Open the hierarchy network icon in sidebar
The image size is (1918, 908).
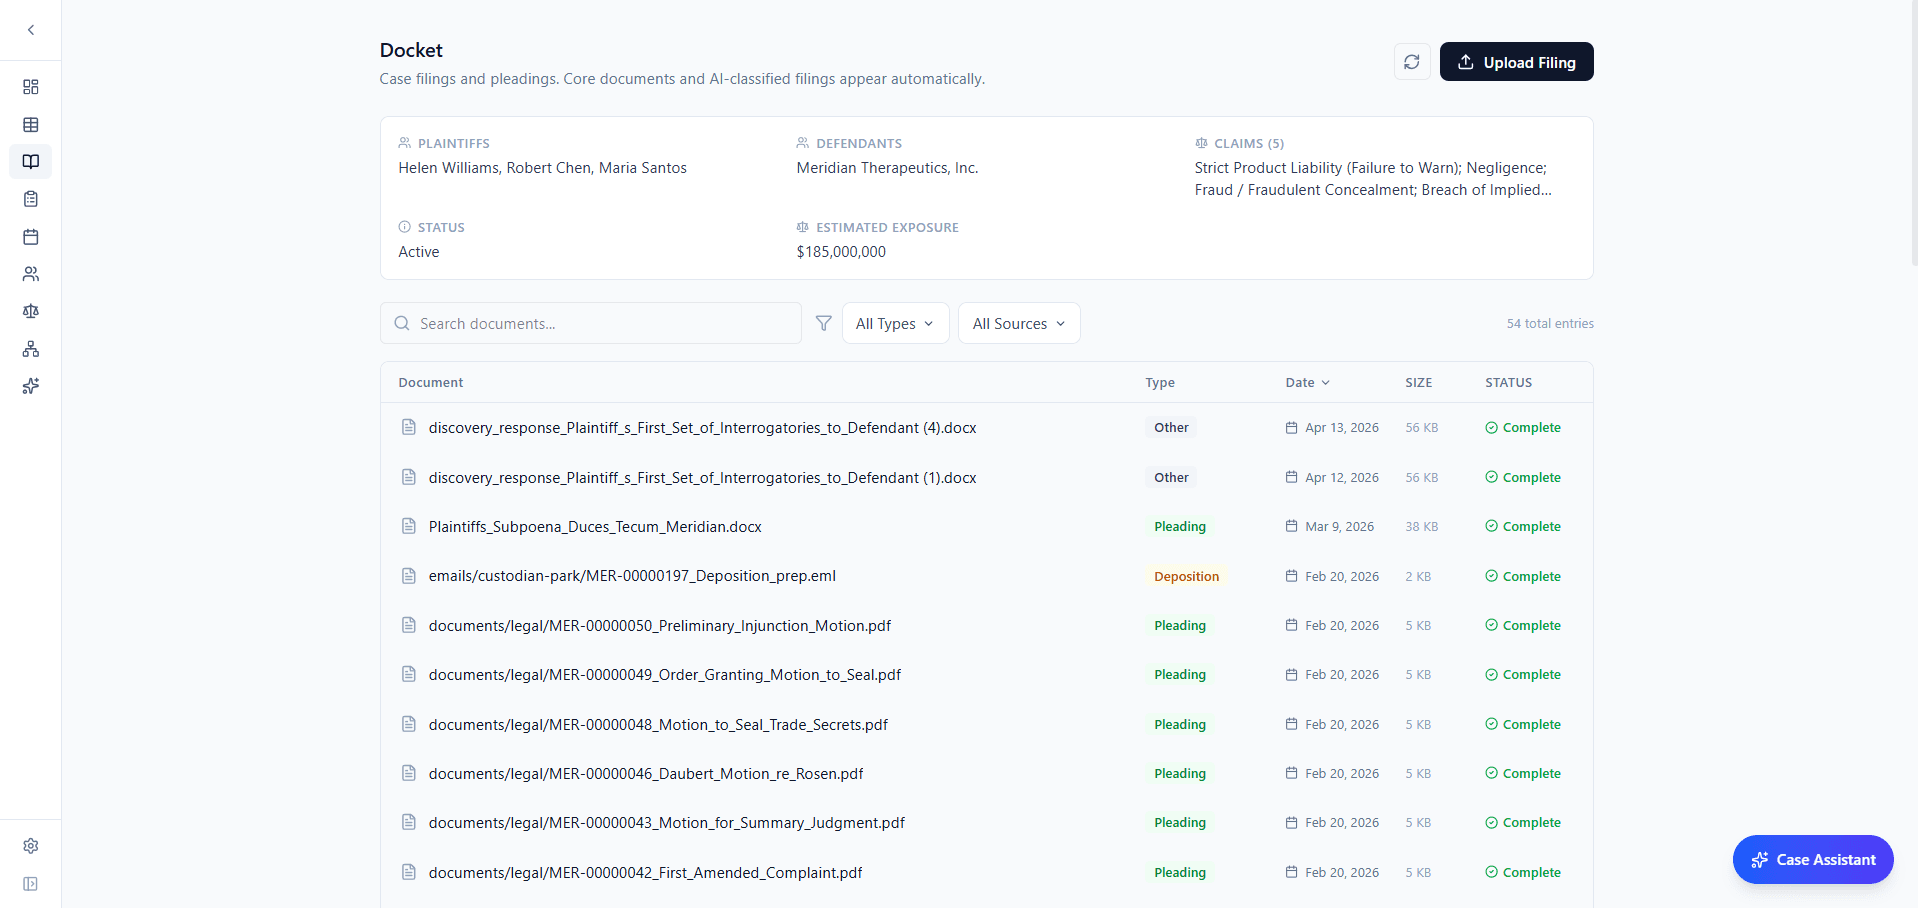pos(31,349)
